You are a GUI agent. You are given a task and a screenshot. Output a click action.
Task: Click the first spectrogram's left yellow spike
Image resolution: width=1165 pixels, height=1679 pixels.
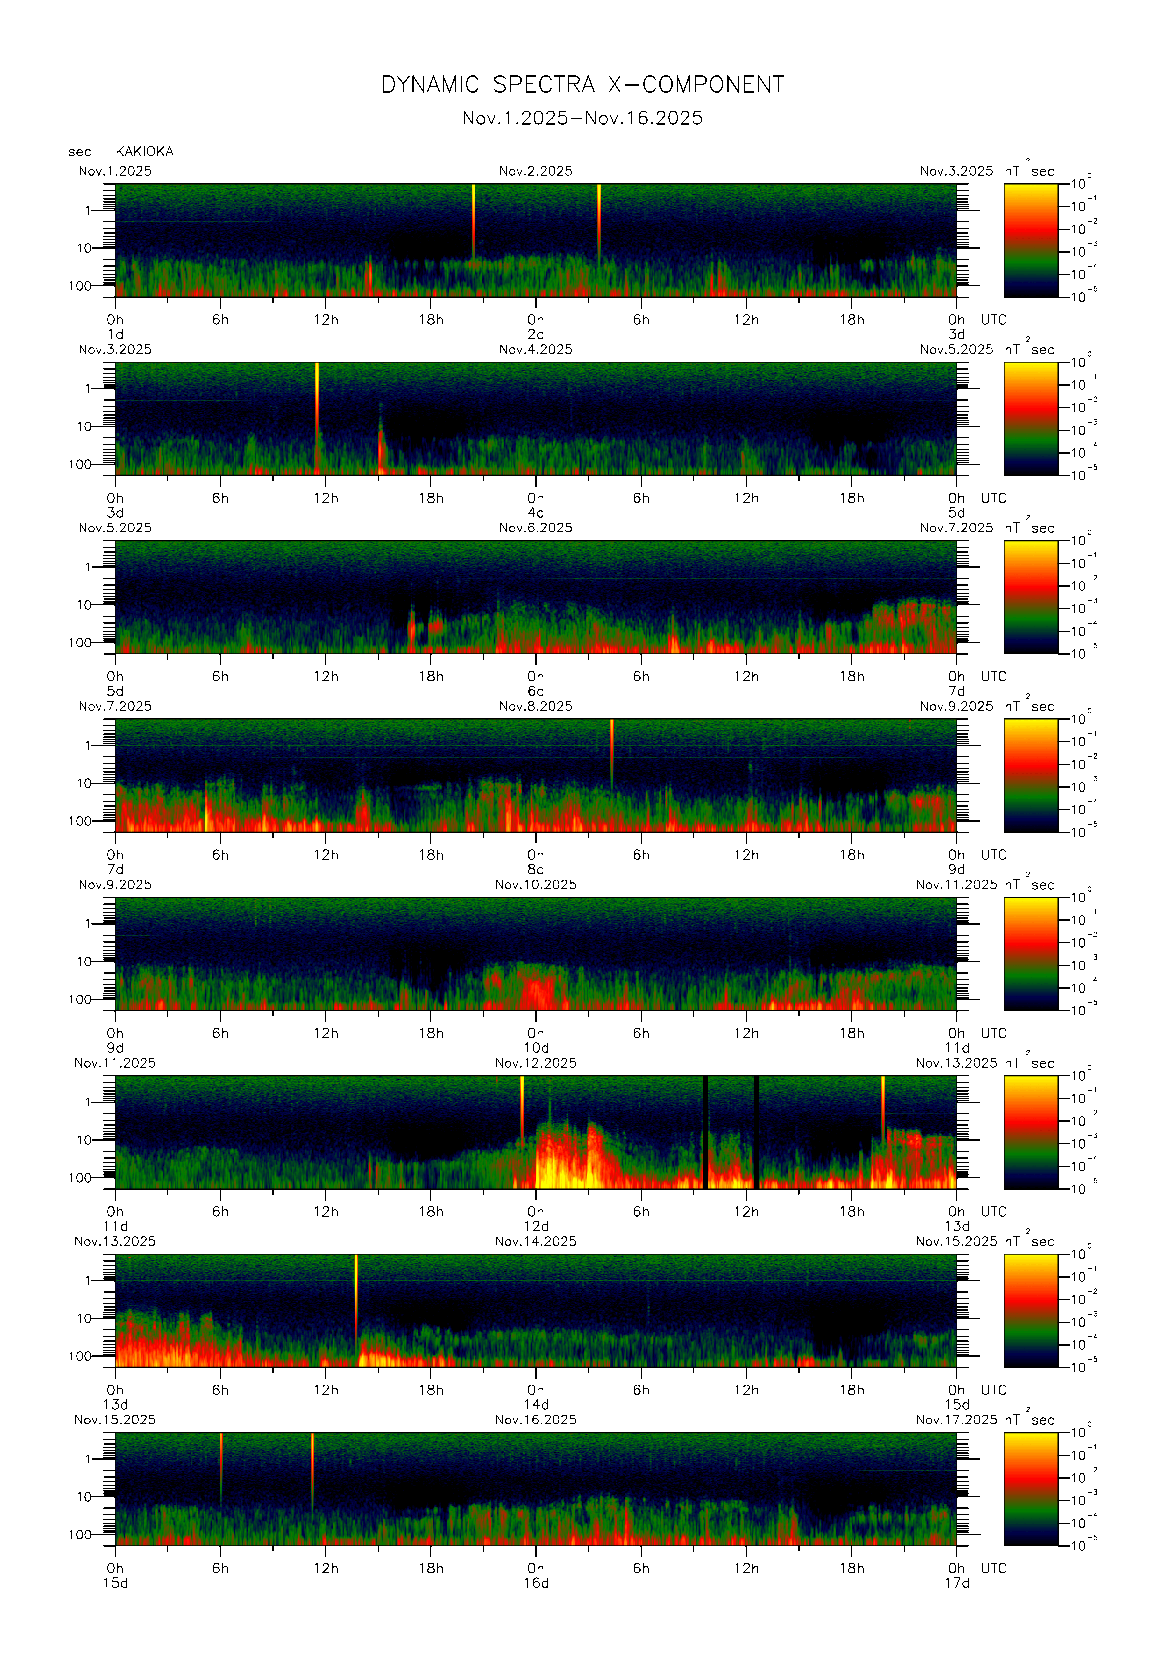click(x=474, y=215)
